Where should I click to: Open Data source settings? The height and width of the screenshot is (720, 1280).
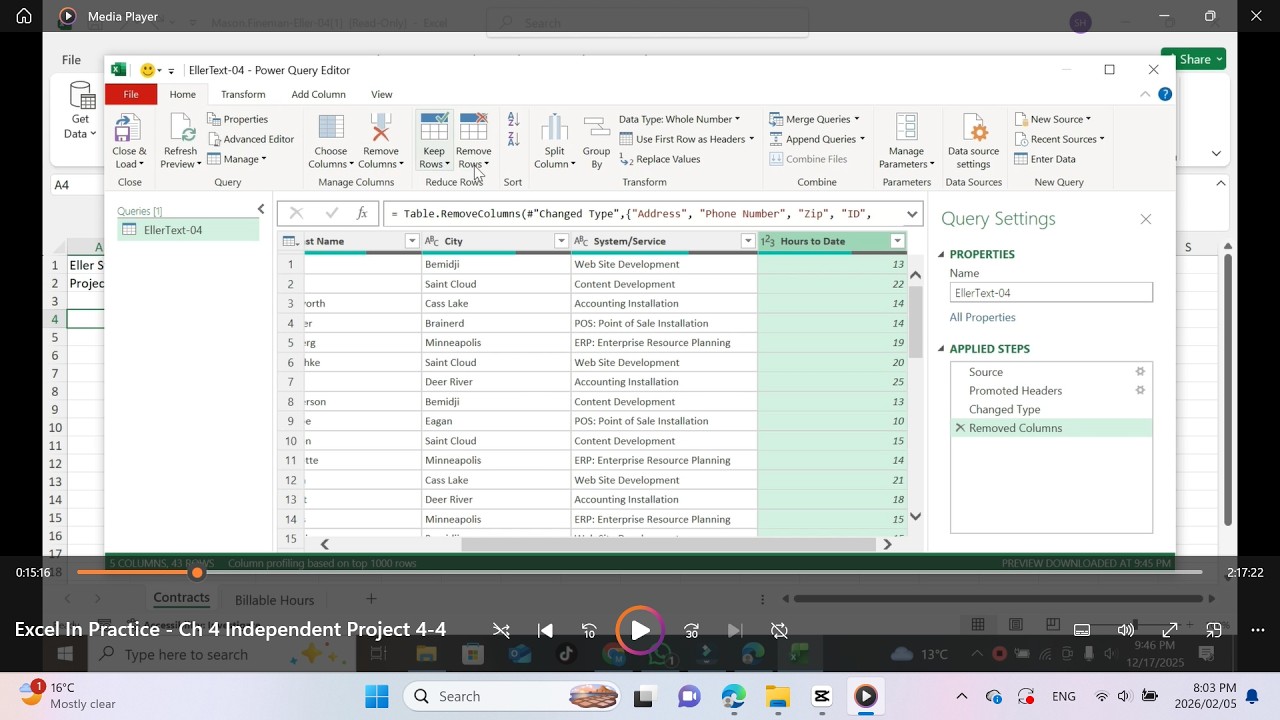coord(973,141)
